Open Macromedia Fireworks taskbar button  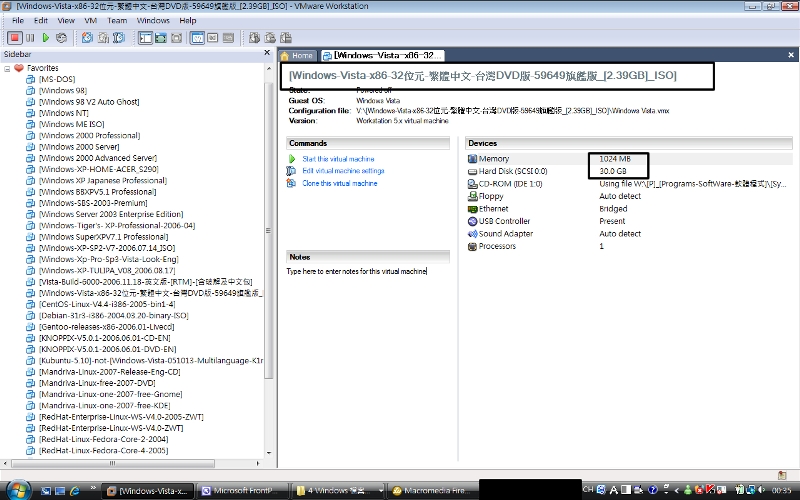tap(432, 491)
